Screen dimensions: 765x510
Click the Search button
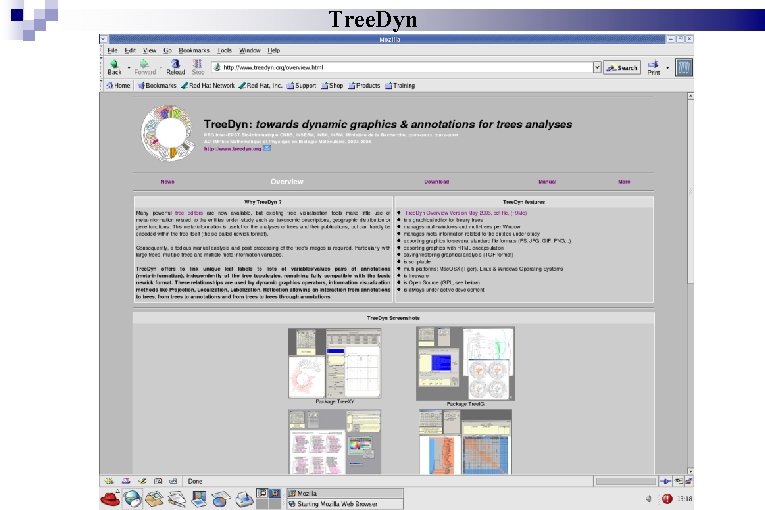tap(622, 68)
